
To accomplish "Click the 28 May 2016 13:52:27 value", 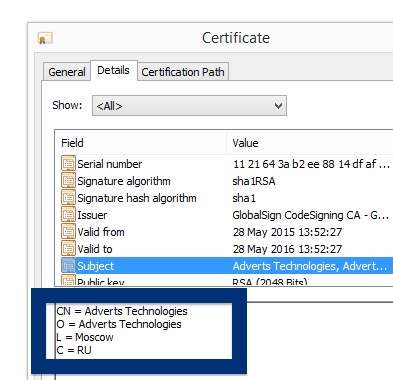I will tap(287, 249).
